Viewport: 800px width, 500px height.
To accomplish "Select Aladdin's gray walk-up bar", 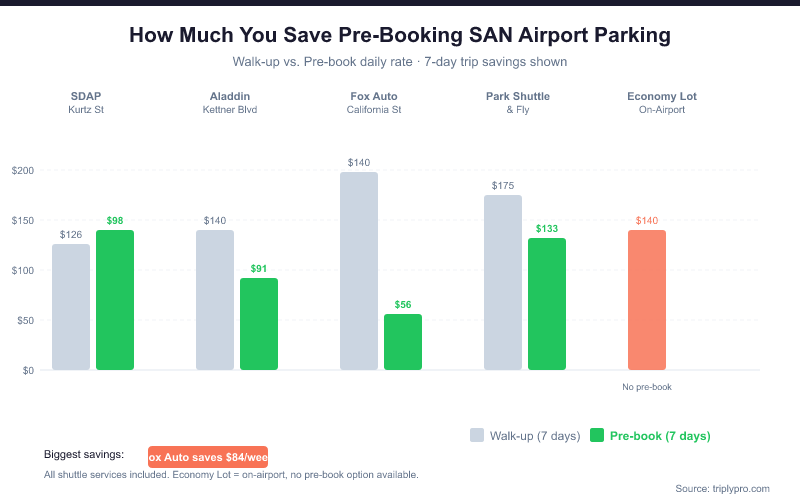I will point(215,300).
